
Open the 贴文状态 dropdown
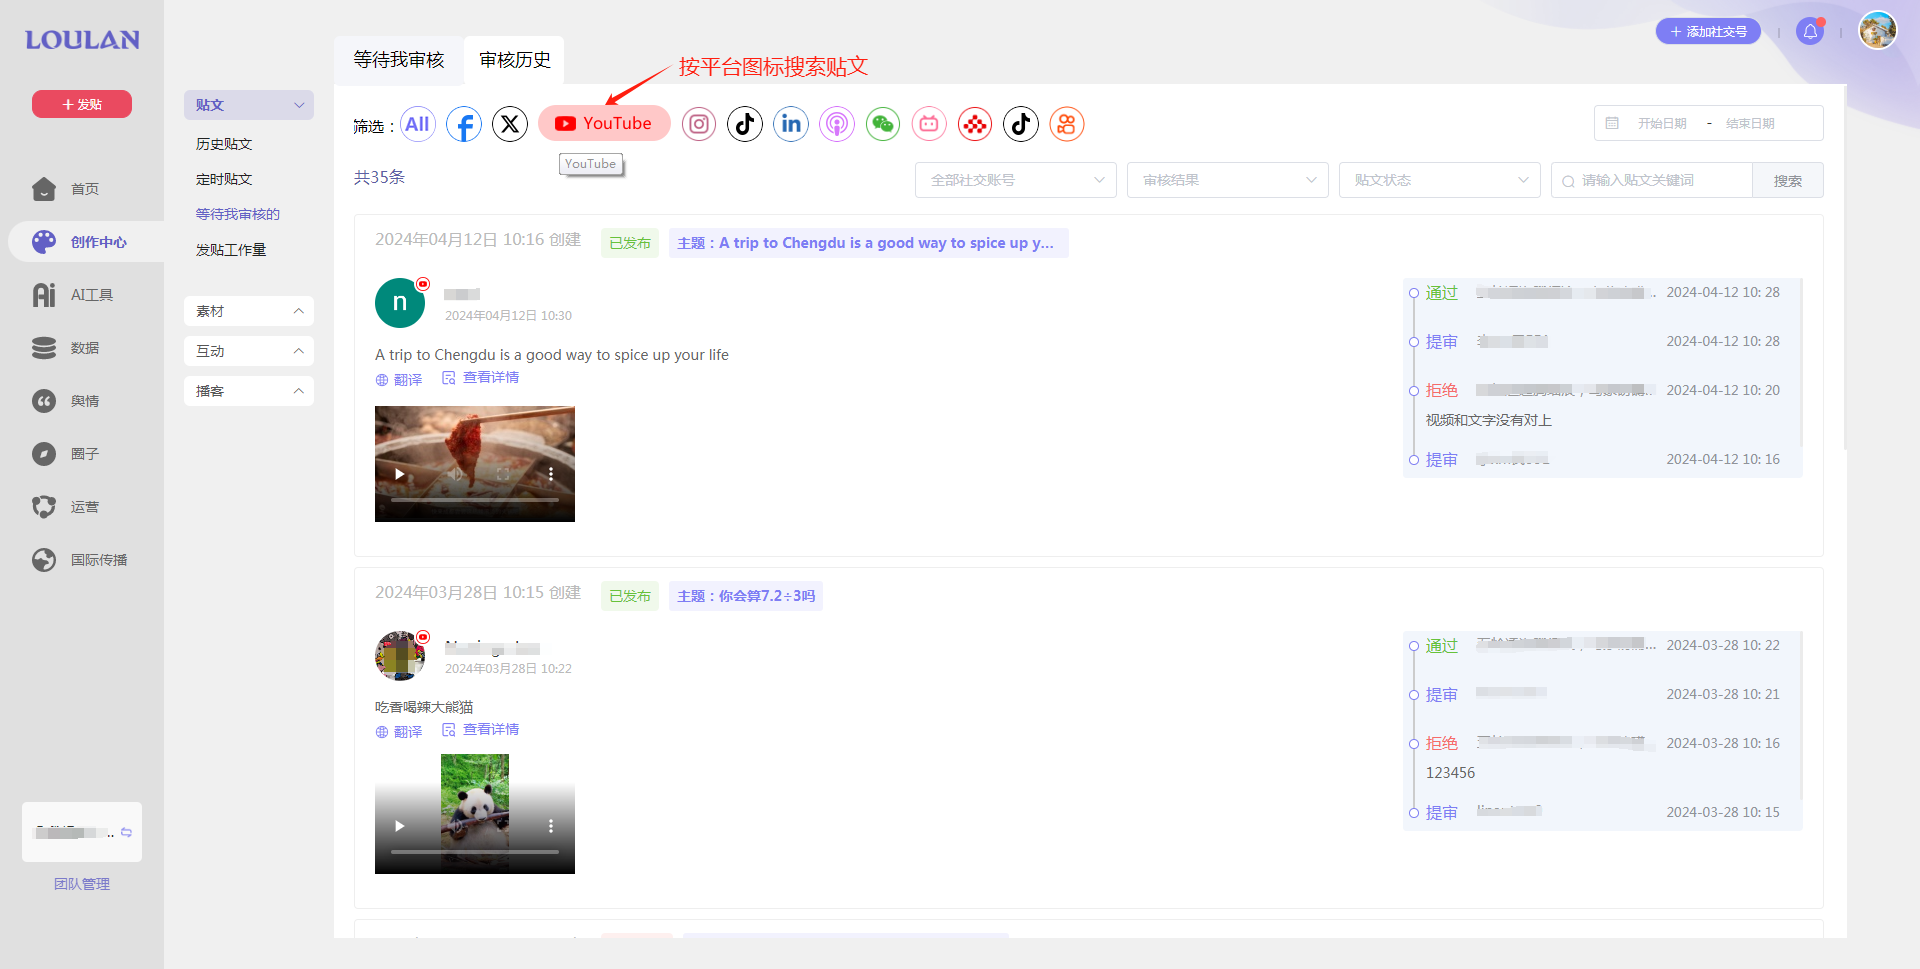[x=1440, y=180]
